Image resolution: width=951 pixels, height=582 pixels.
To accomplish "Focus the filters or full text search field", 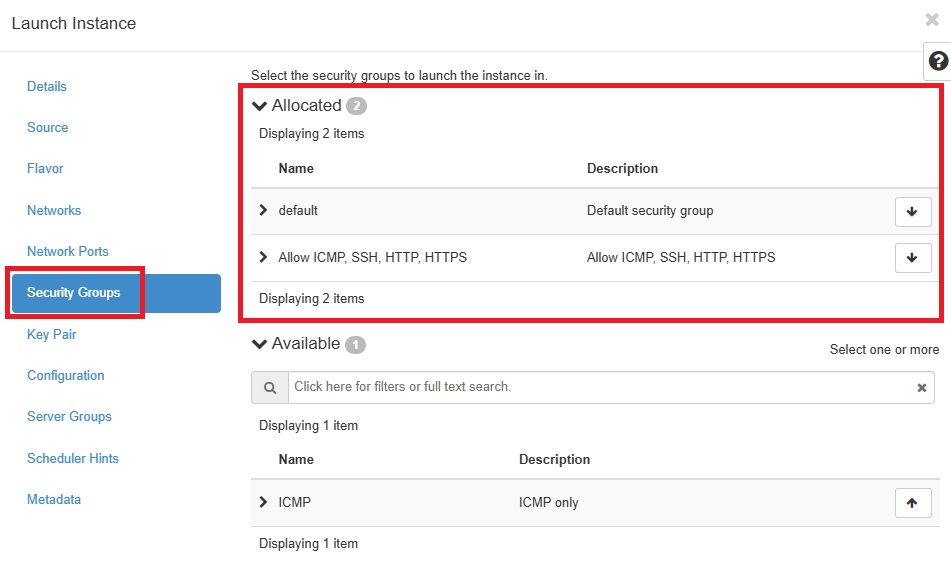I will [602, 387].
